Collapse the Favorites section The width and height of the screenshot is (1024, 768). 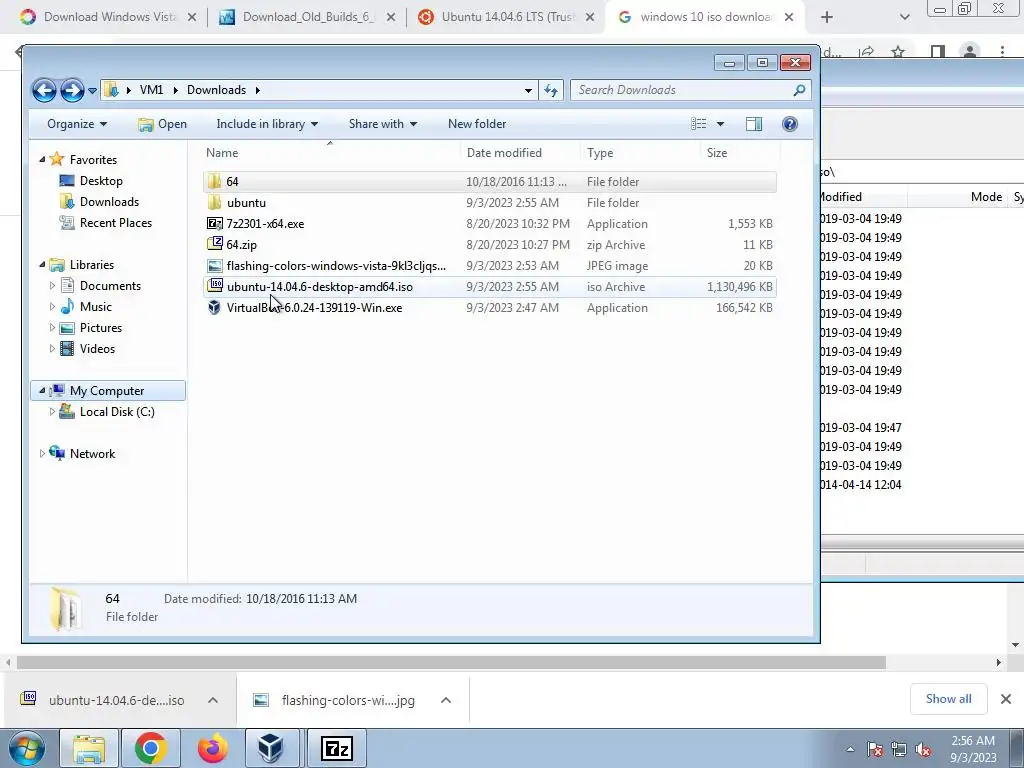click(42, 159)
